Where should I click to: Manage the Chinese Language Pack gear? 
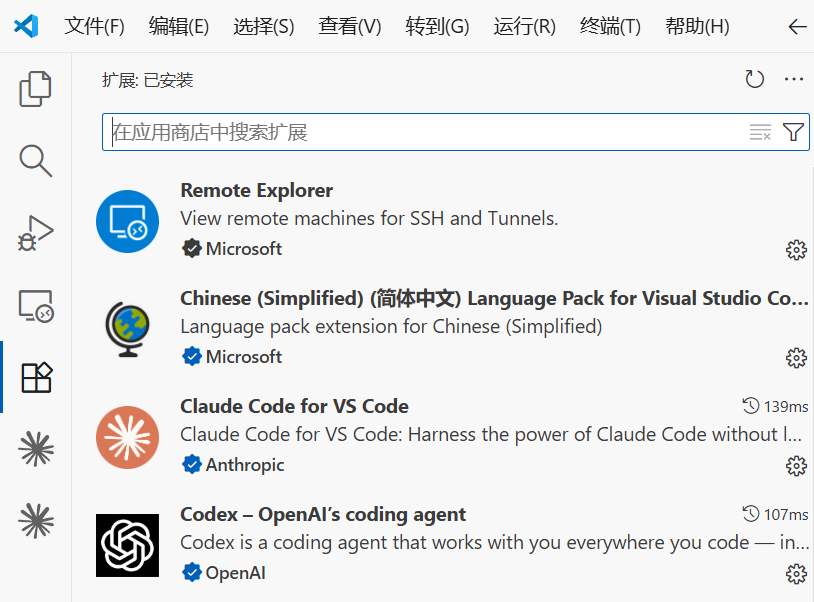(796, 358)
